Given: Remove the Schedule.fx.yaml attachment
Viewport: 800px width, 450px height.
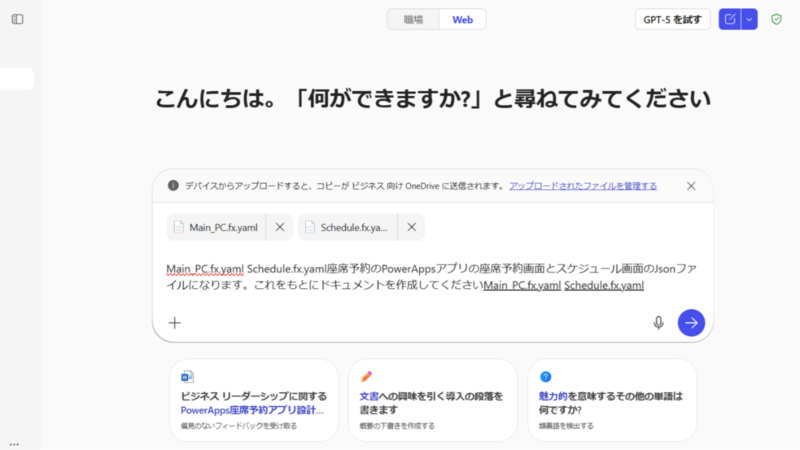Looking at the screenshot, I should (x=411, y=227).
